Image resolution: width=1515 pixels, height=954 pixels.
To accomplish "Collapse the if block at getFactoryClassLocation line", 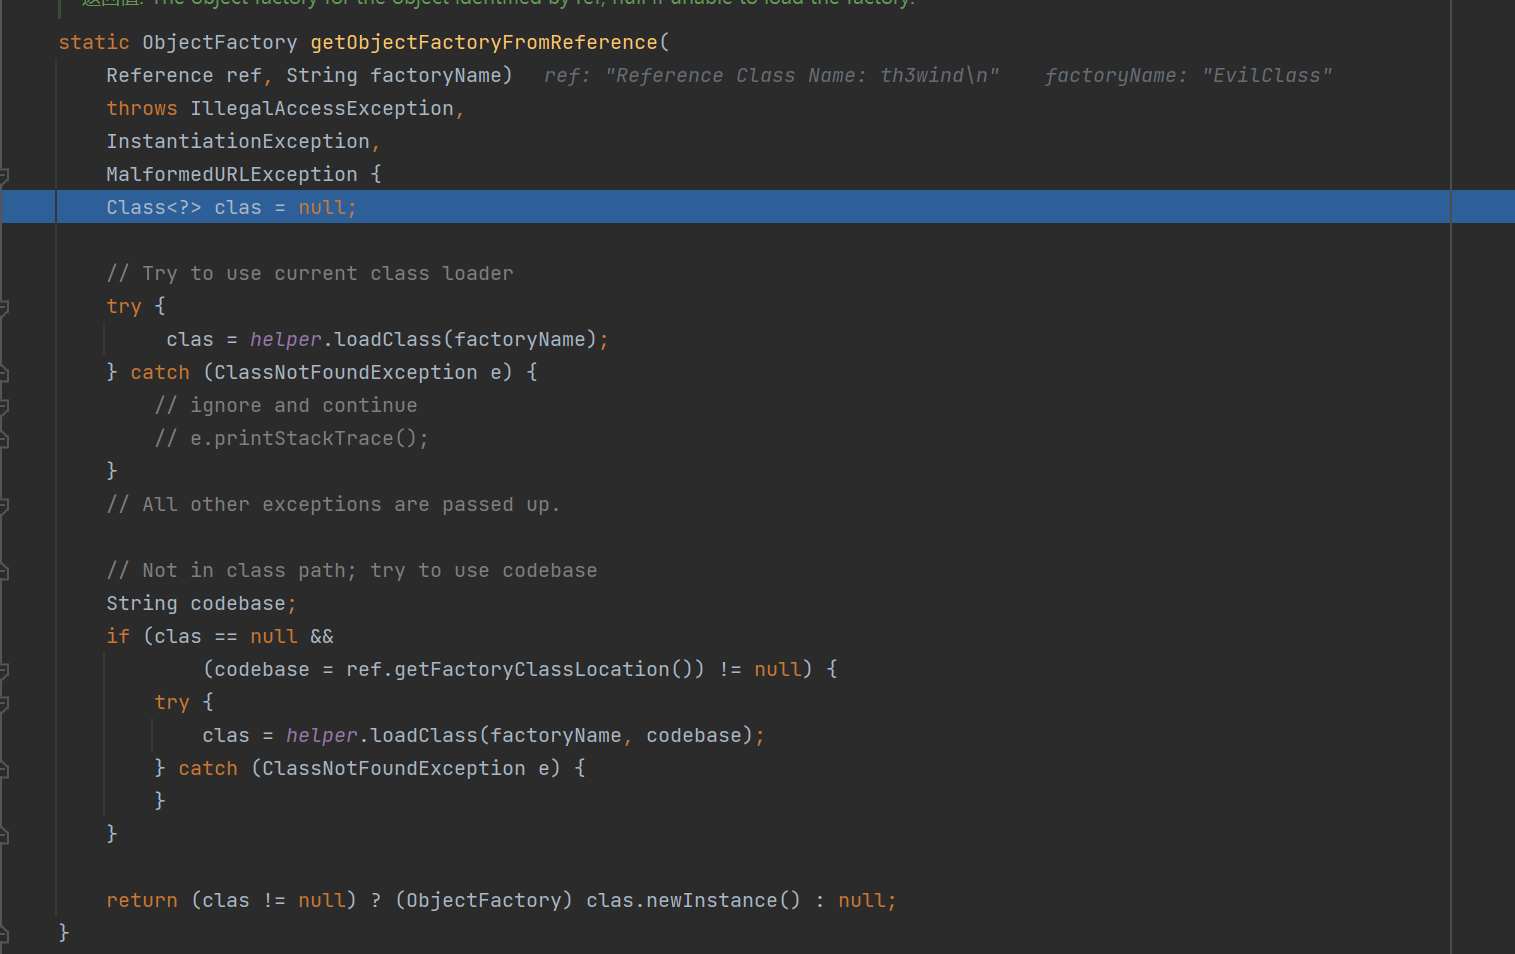I will point(4,670).
